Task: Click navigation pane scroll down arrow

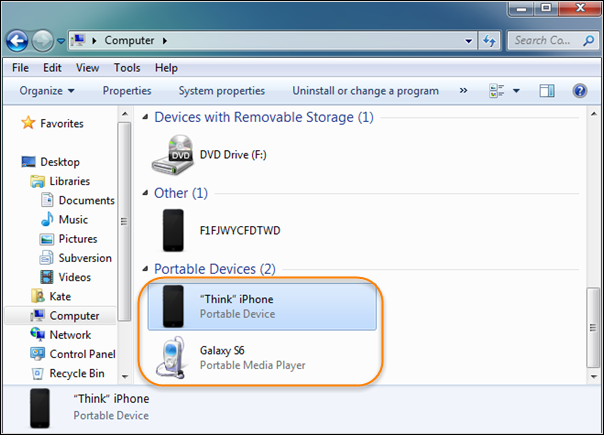Action: pyautogui.click(x=124, y=376)
